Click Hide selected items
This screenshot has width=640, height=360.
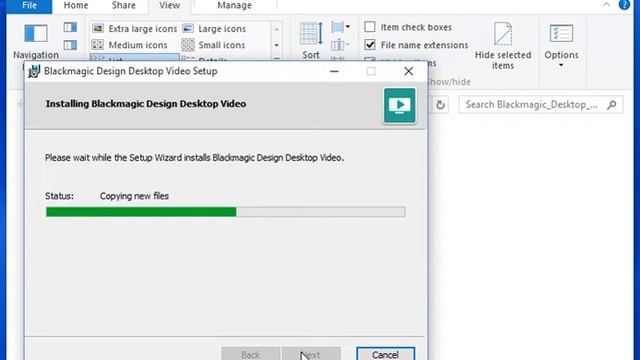[x=503, y=46]
